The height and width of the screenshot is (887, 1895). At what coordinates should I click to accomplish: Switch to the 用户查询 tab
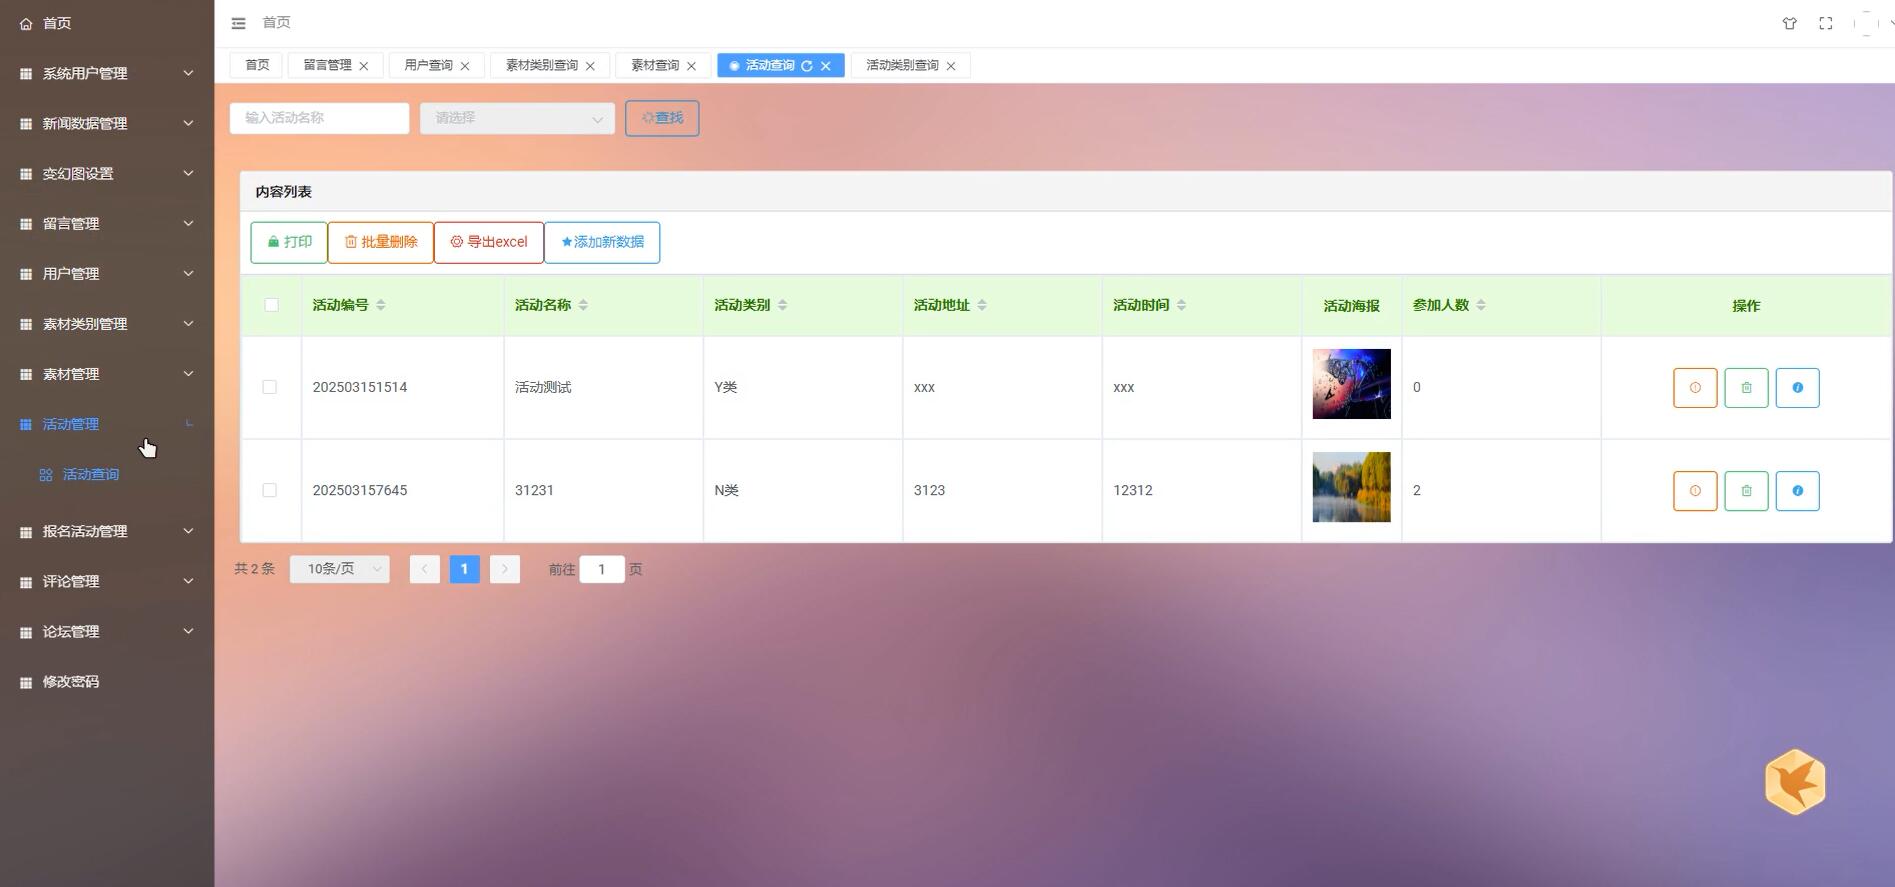428,65
